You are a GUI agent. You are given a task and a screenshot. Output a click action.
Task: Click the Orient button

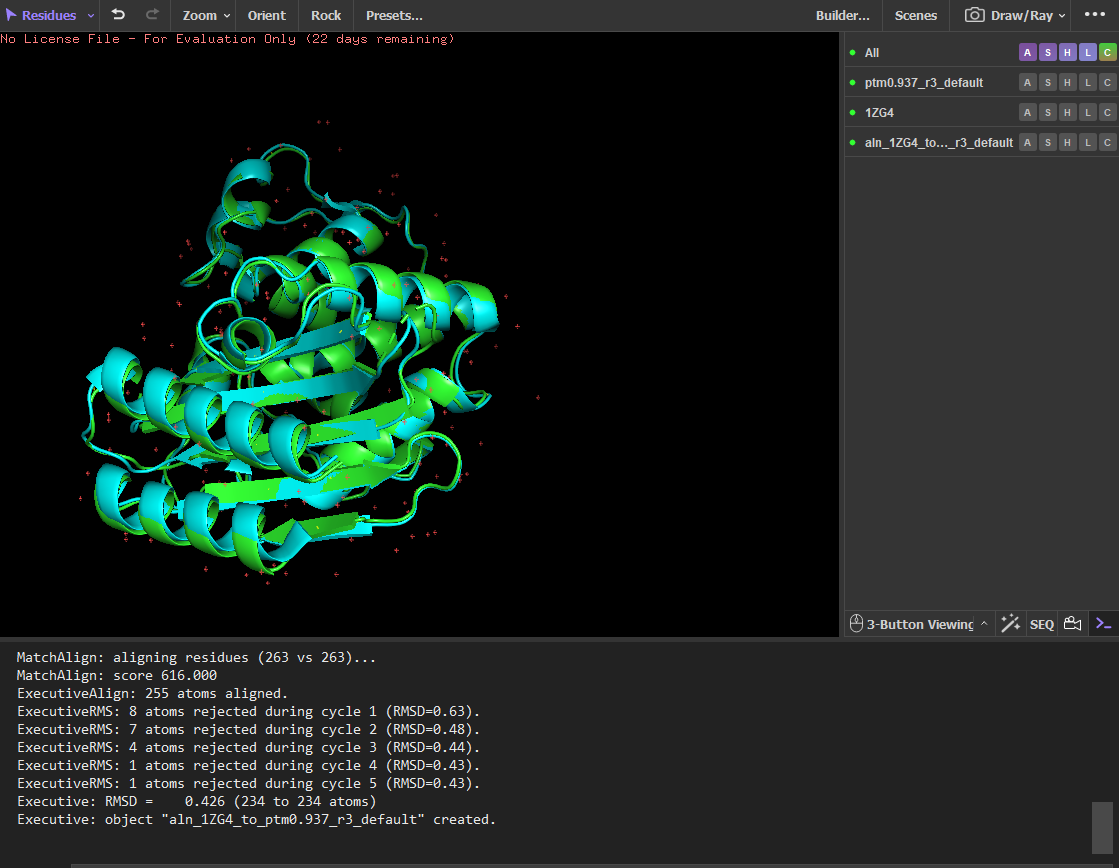[266, 15]
